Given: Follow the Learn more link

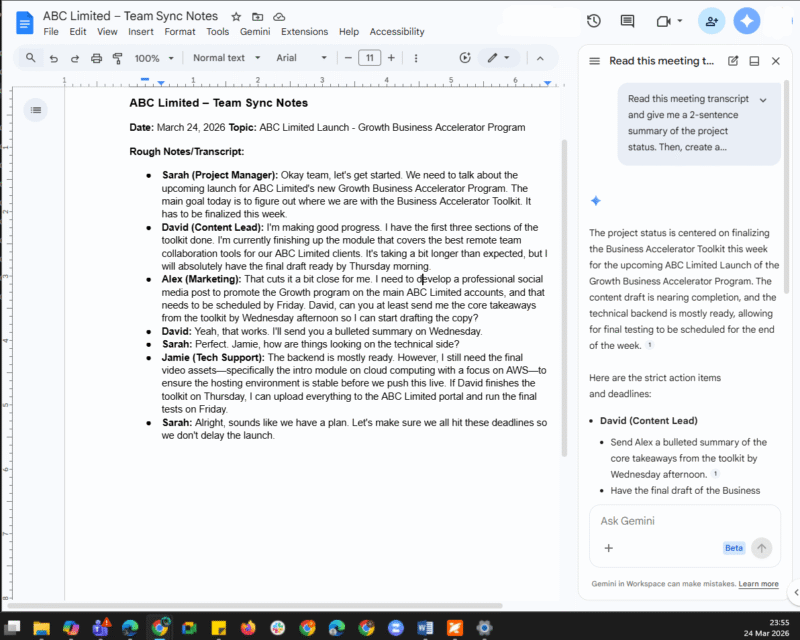Looking at the screenshot, I should pyautogui.click(x=758, y=584).
